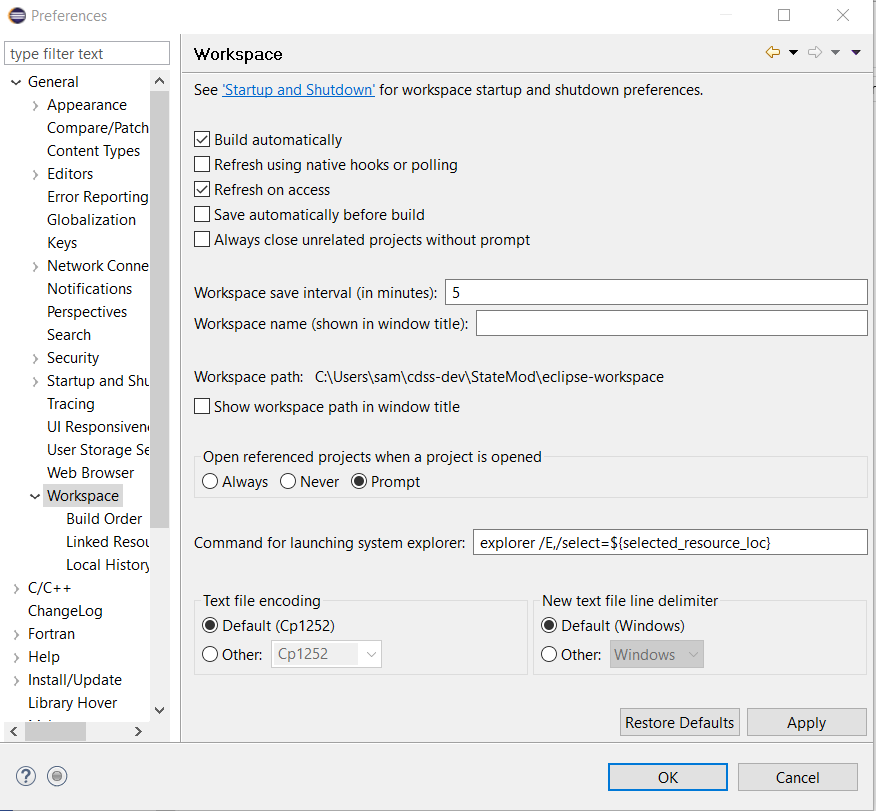Open the Windows line delimiter combo box
Viewport: 876px width, 811px height.
coord(656,654)
